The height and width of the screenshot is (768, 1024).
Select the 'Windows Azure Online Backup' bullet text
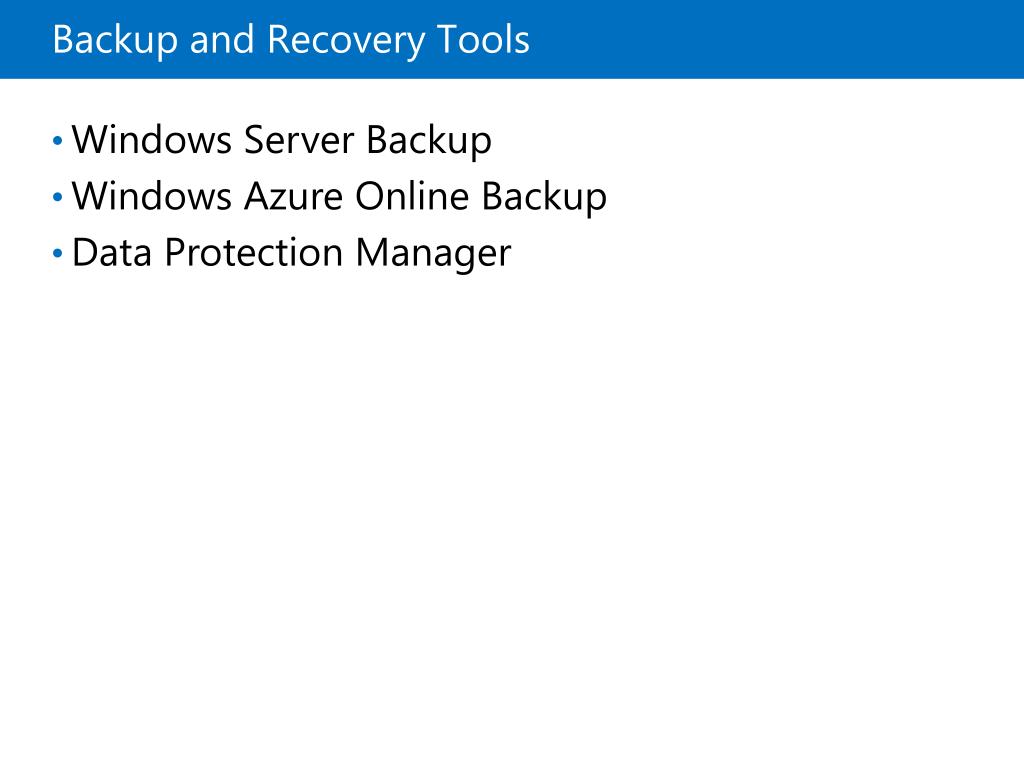point(339,197)
